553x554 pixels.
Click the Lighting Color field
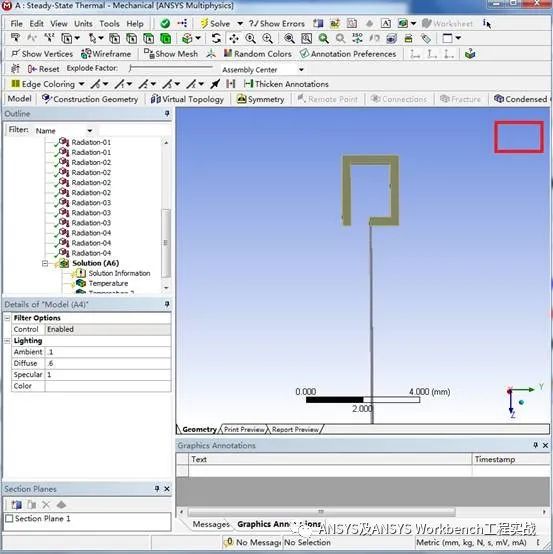point(108,386)
